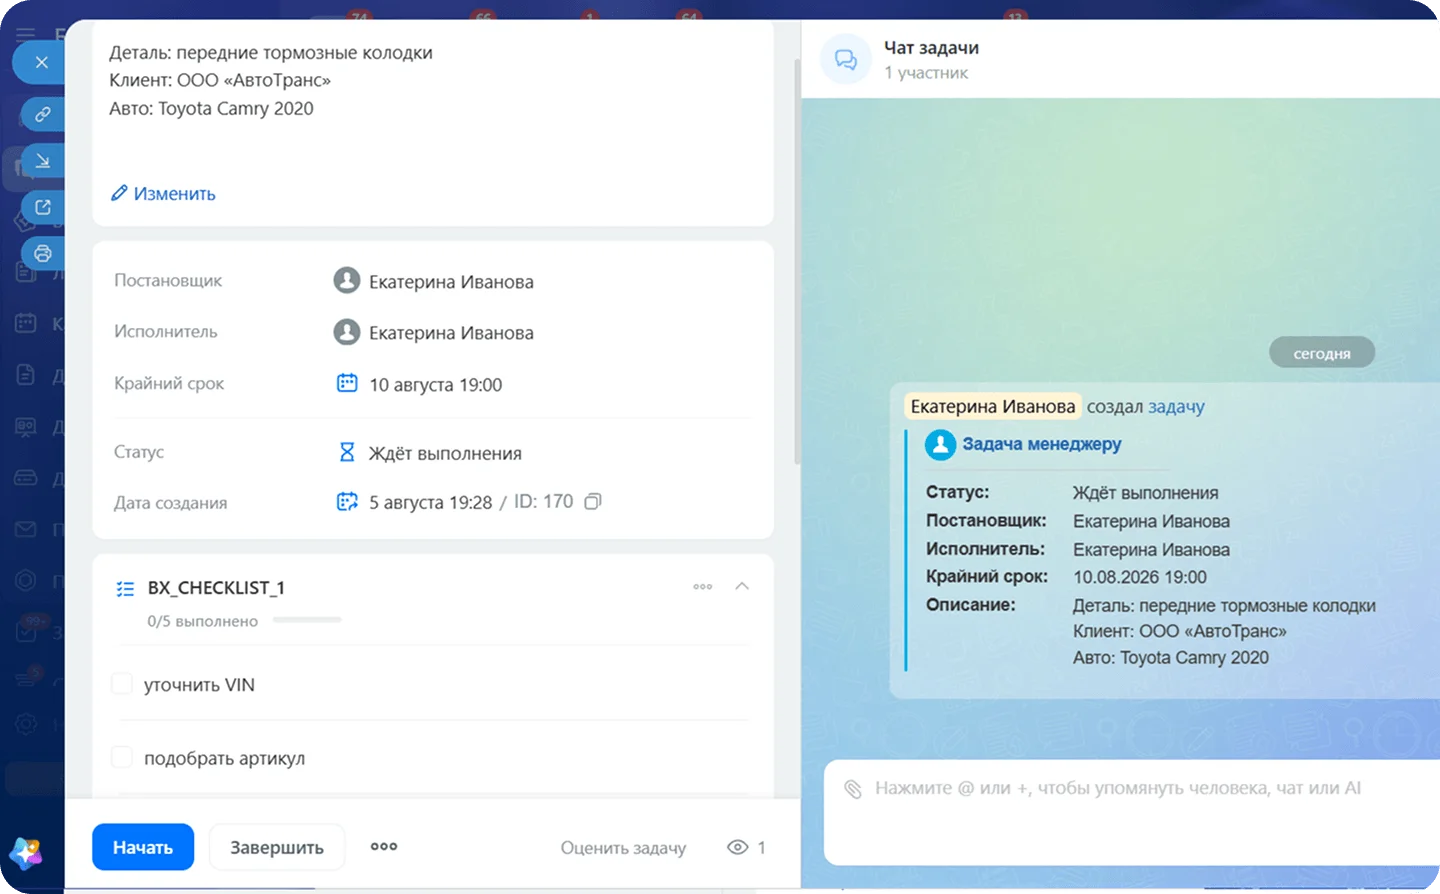Screen dimensions: 1440x894
Task: Open more actions menu beside Завершить
Action: click(x=384, y=846)
